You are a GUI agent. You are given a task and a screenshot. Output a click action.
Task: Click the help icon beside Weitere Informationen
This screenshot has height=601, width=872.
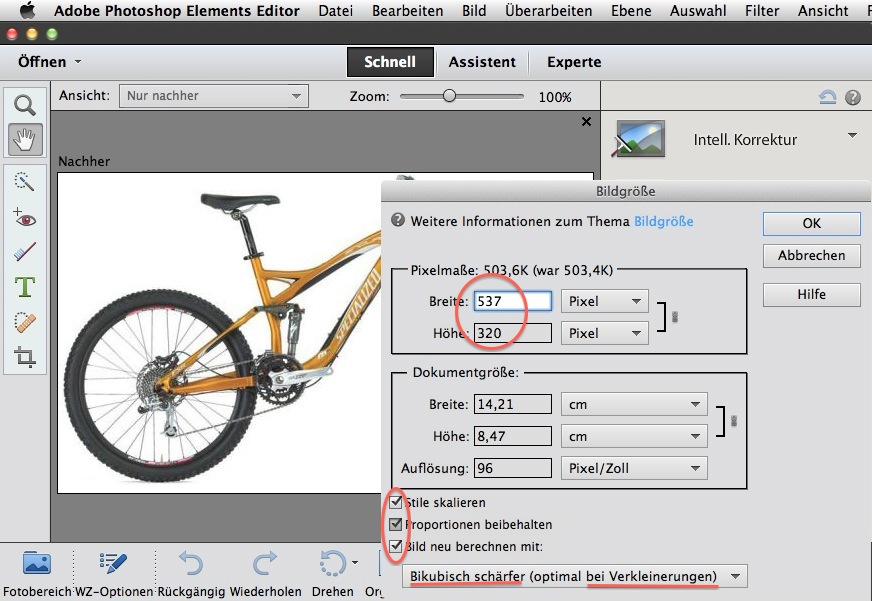398,220
